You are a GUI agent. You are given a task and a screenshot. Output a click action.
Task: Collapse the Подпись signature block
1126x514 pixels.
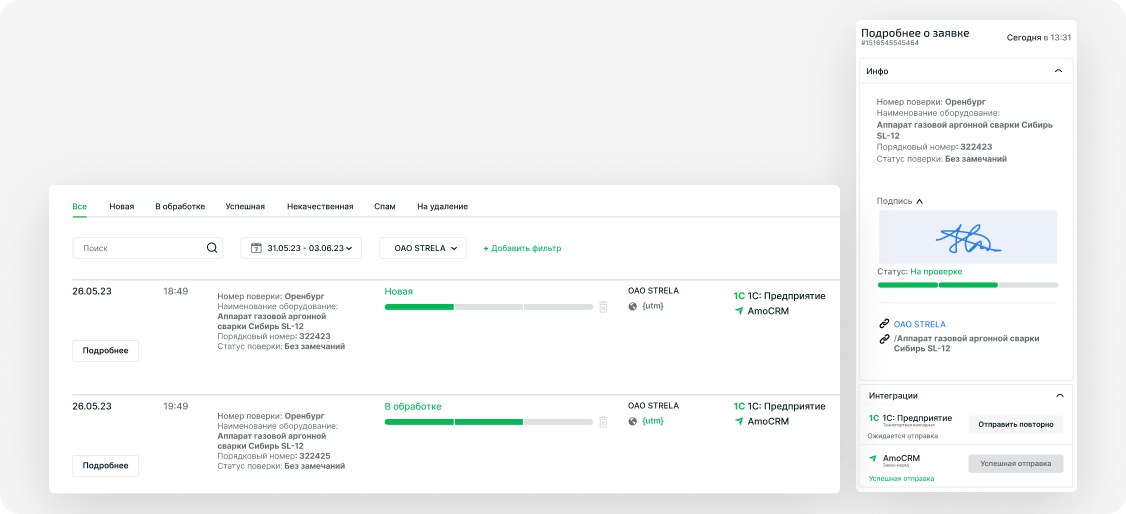919,202
